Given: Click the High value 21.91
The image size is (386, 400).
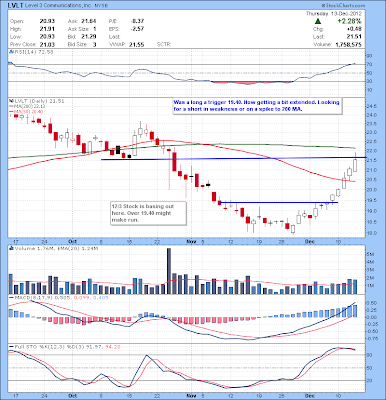Looking at the screenshot, I should [x=47, y=29].
